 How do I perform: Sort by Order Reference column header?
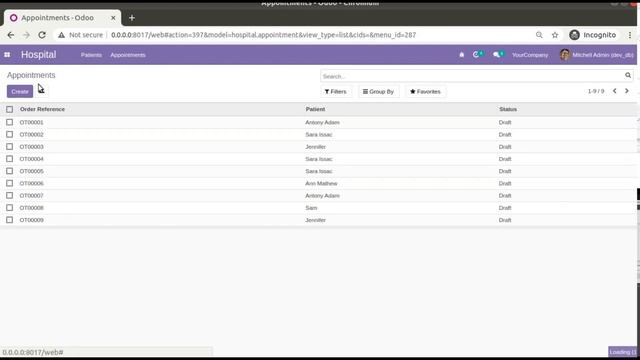point(42,109)
